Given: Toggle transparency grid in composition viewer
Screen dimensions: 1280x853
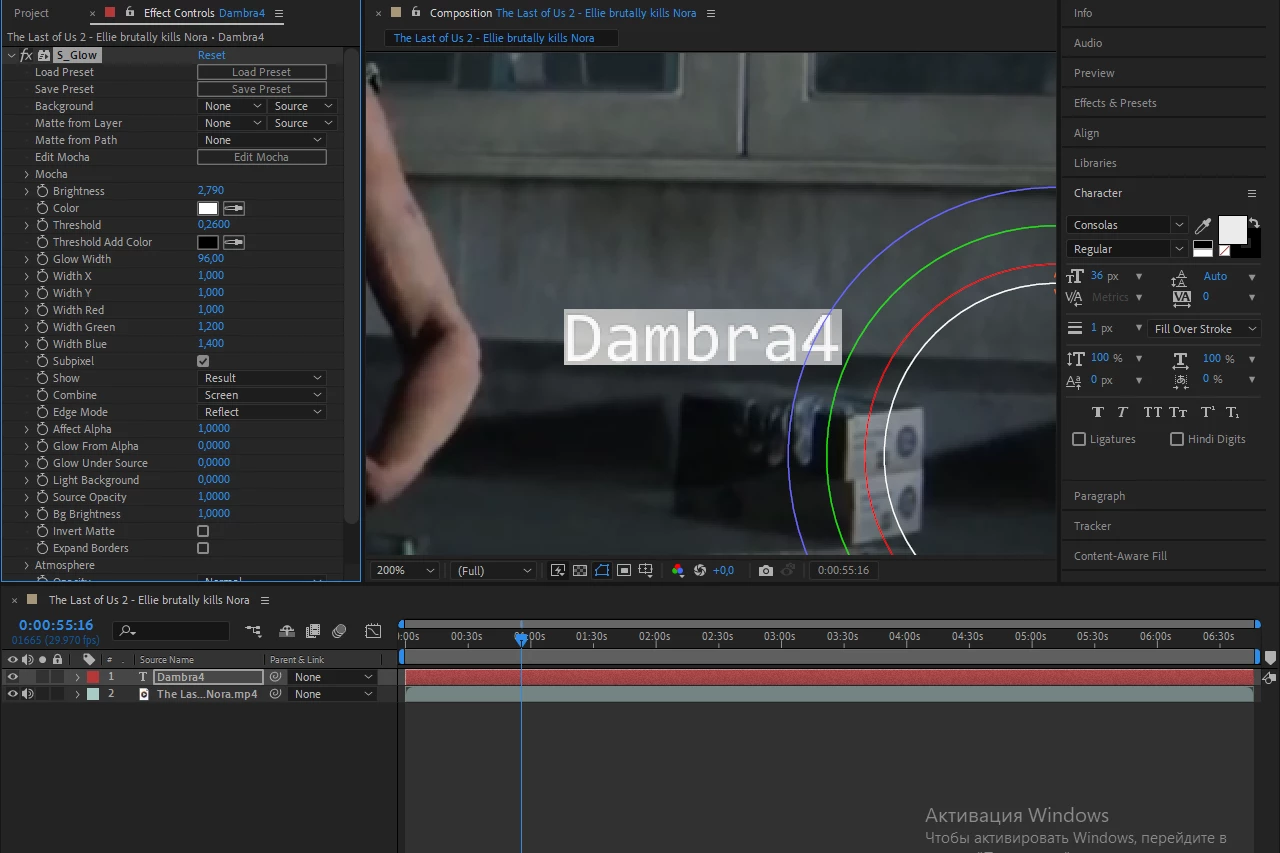Looking at the screenshot, I should click(x=580, y=570).
